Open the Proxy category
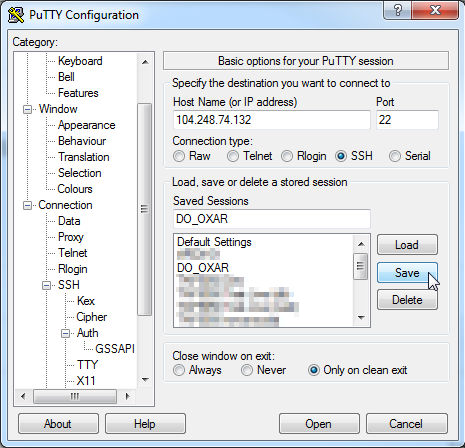 tap(70, 237)
